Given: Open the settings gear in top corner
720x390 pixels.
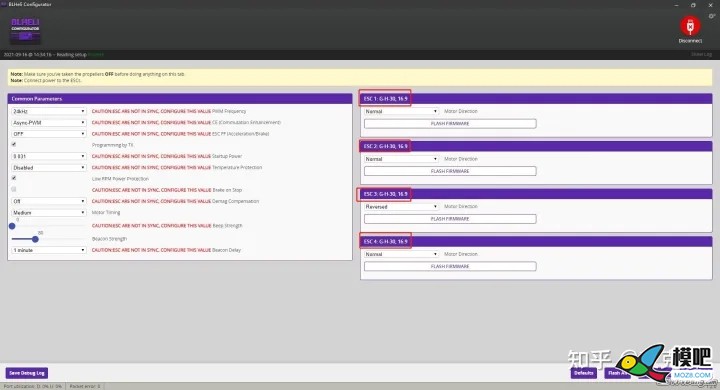Looking at the screenshot, I should tap(711, 16).
